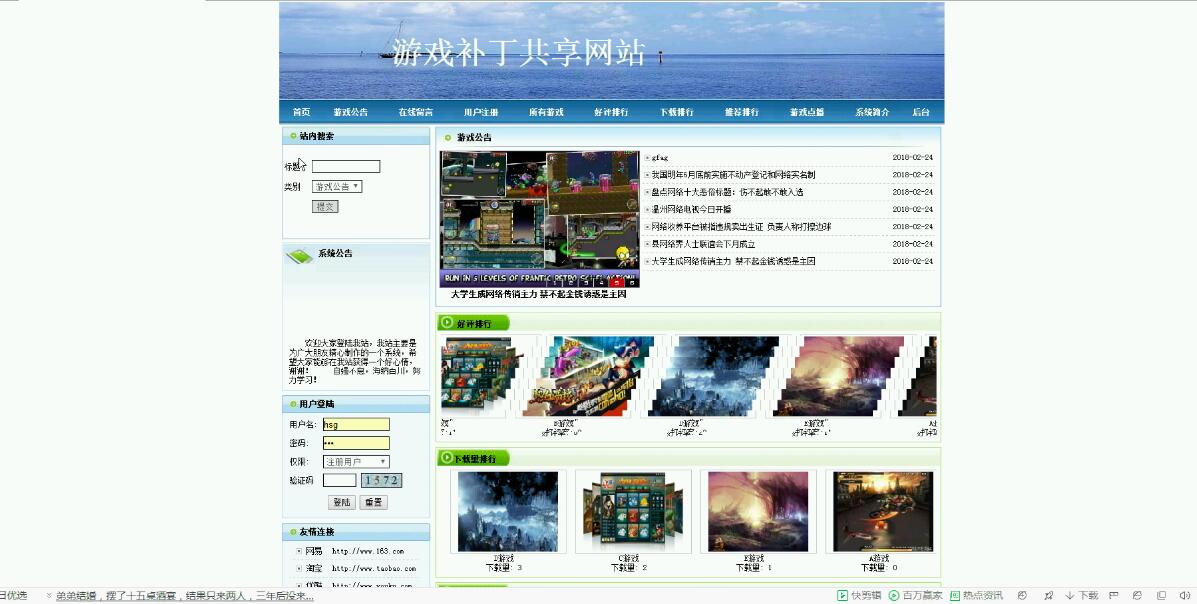The width and height of the screenshot is (1197, 604).
Task: Open the 盘点网络十大恶俗标题 announcement
Action: [x=727, y=192]
